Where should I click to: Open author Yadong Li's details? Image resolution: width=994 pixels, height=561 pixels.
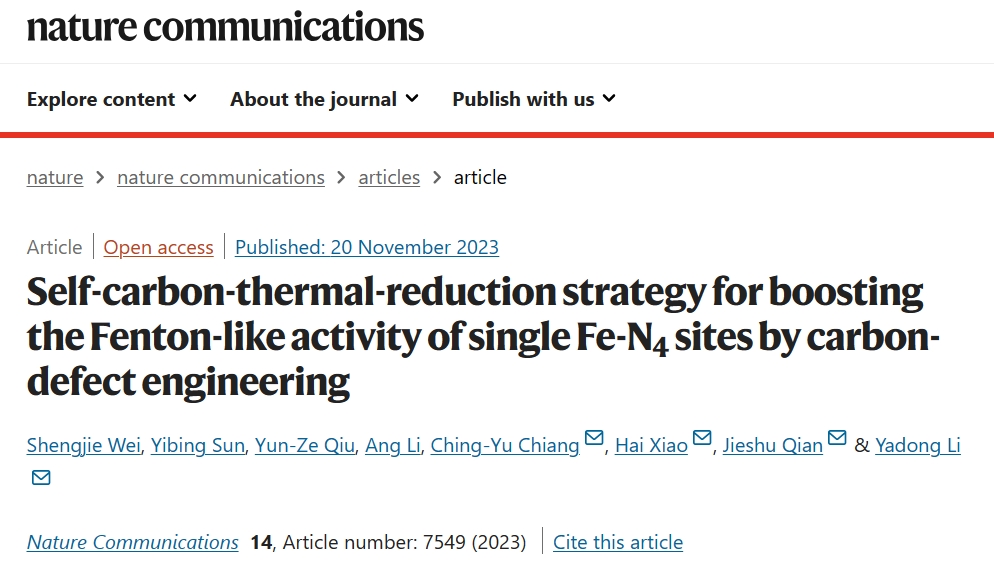coord(918,446)
